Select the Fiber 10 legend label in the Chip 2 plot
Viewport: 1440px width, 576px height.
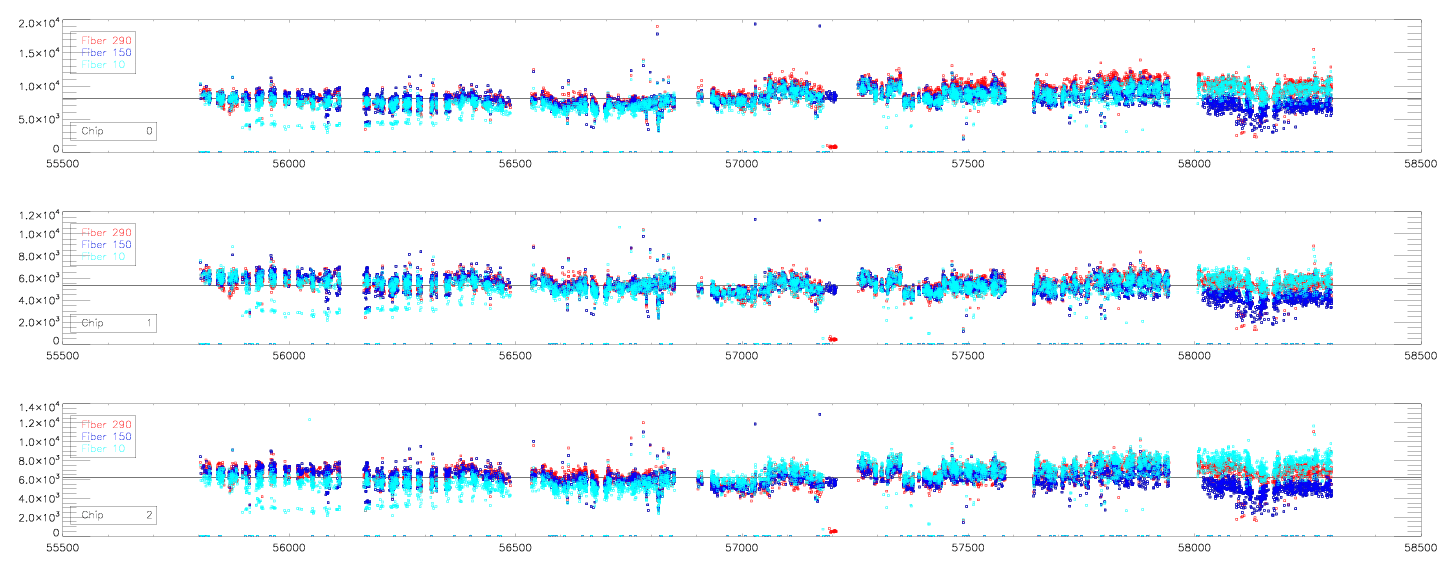104,448
